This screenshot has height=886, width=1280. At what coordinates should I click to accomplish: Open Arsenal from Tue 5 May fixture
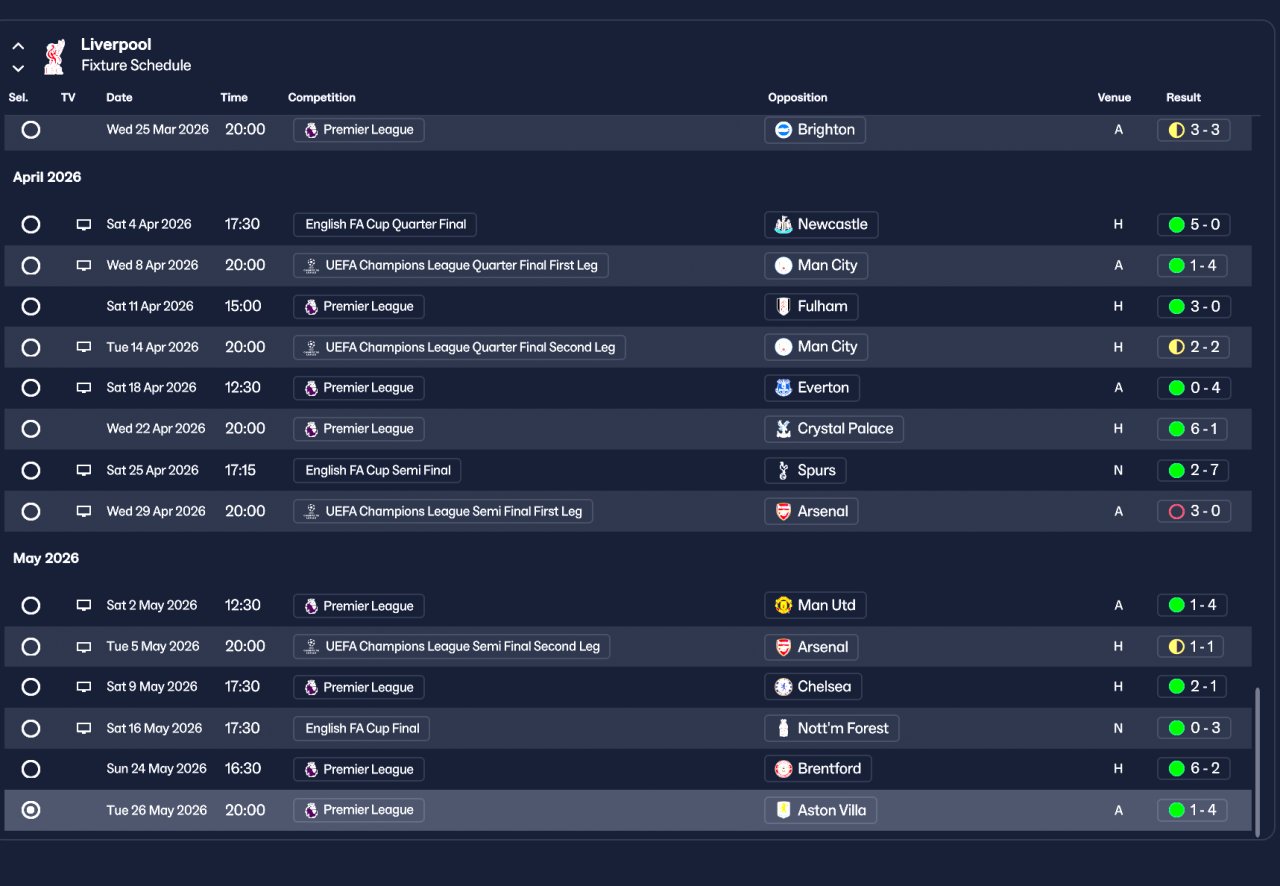(x=811, y=647)
